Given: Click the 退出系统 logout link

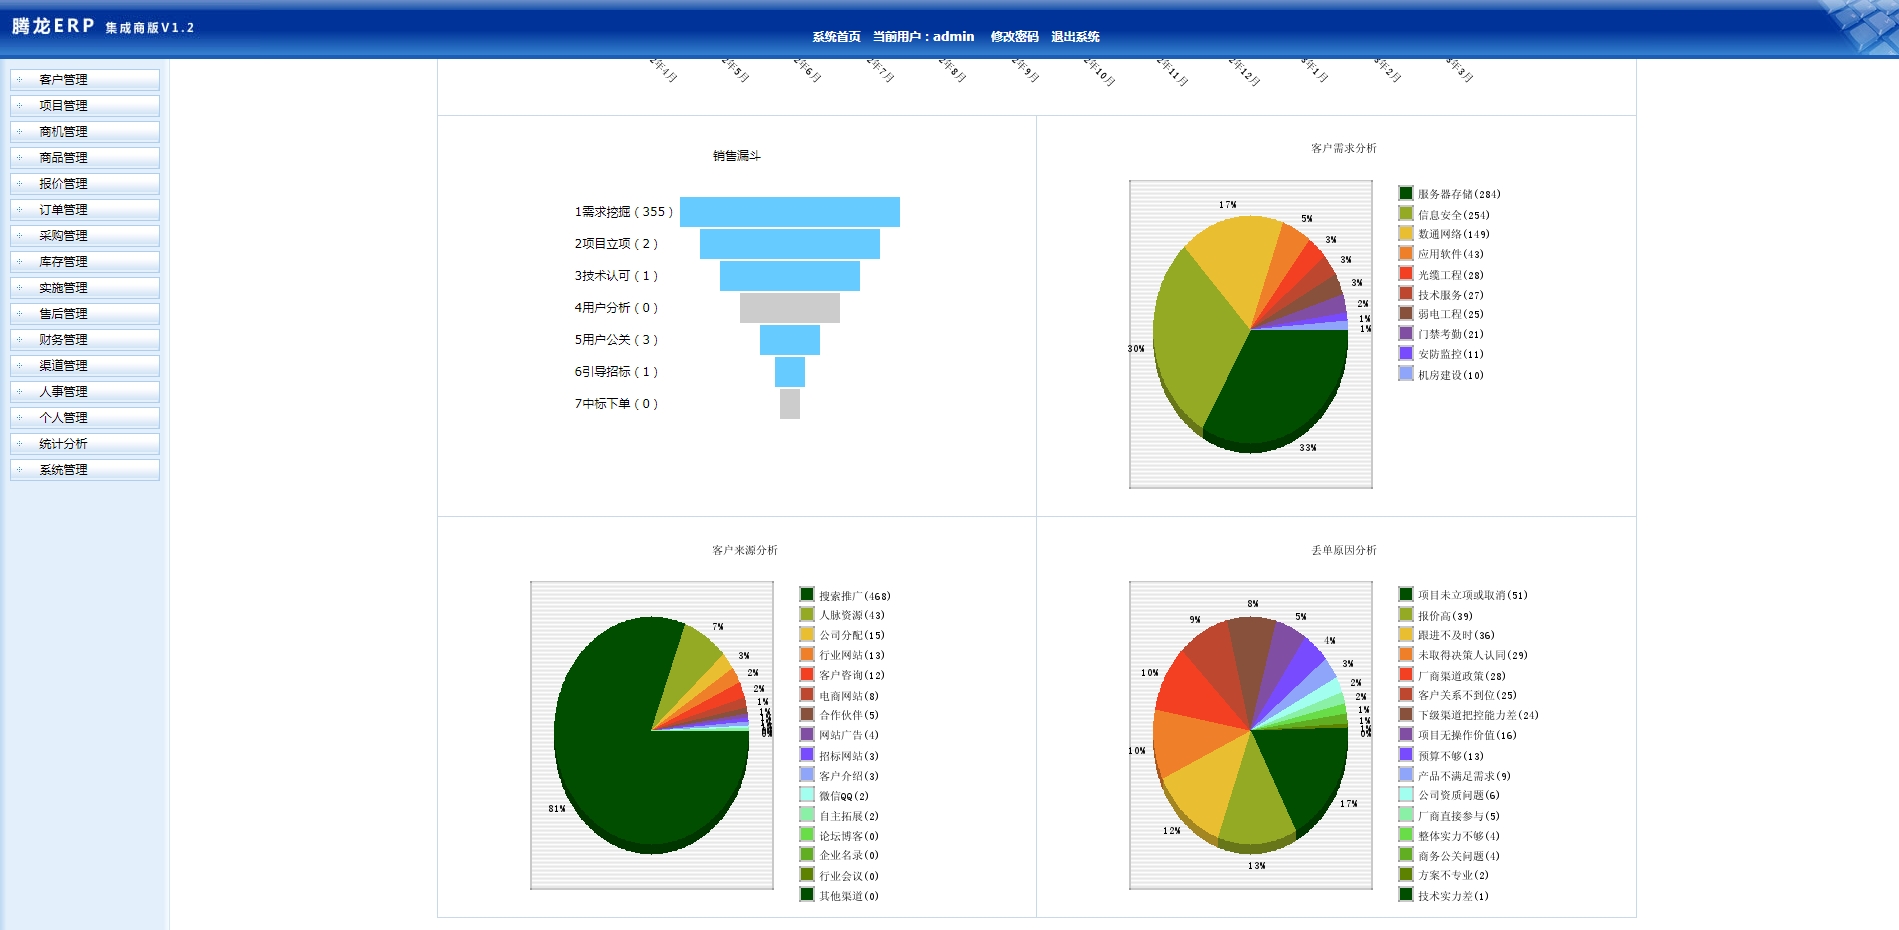Looking at the screenshot, I should [1075, 37].
